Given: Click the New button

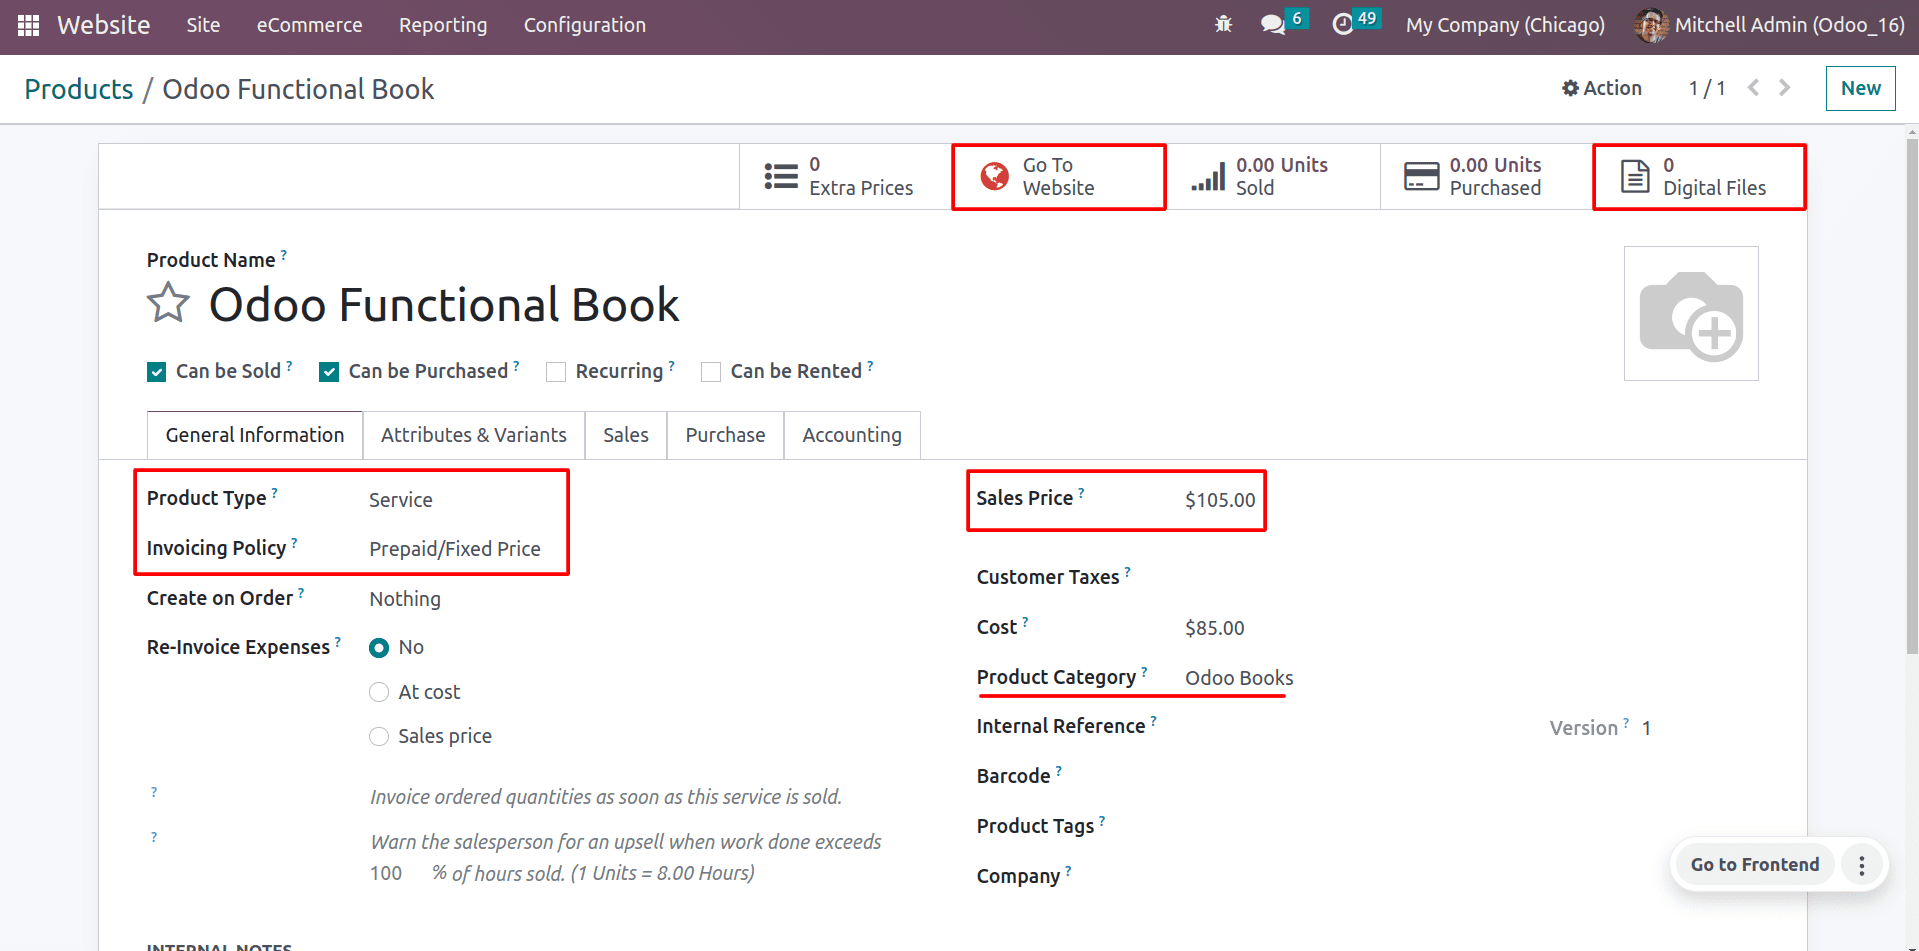Looking at the screenshot, I should point(1860,88).
